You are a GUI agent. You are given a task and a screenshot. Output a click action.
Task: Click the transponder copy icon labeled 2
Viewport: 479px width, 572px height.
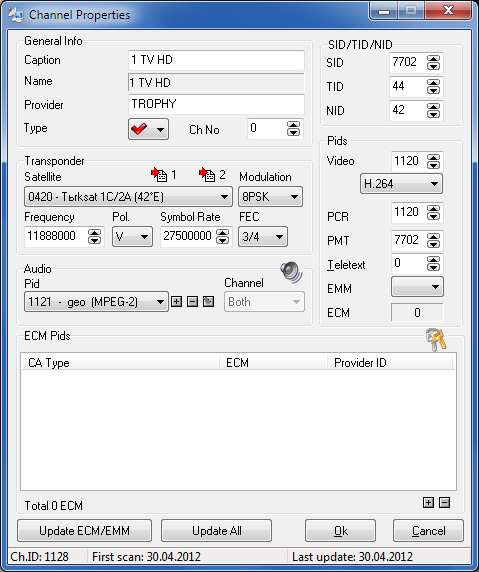(x=207, y=175)
